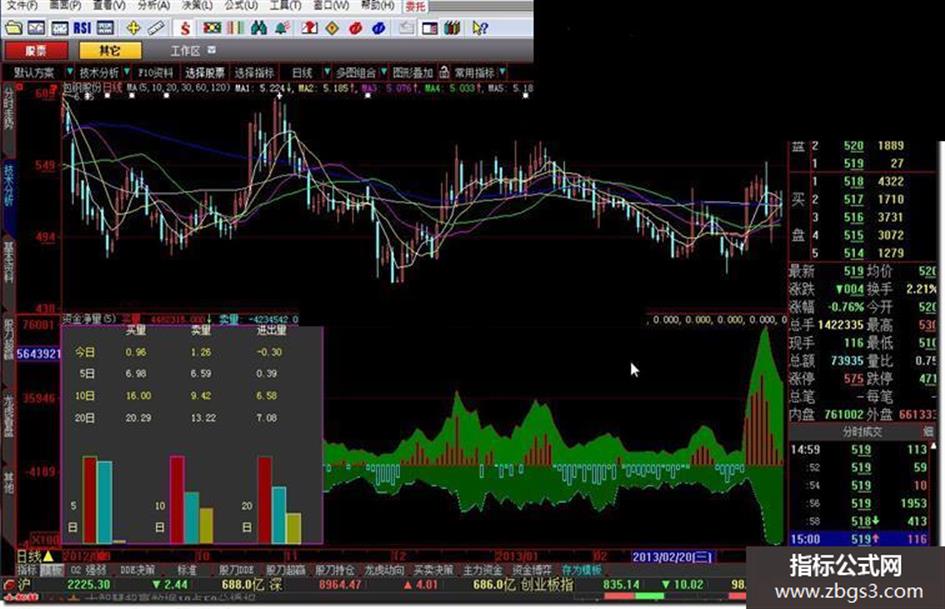The image size is (945, 609).
Task: Click the yellow 其它 button
Action: pos(110,51)
